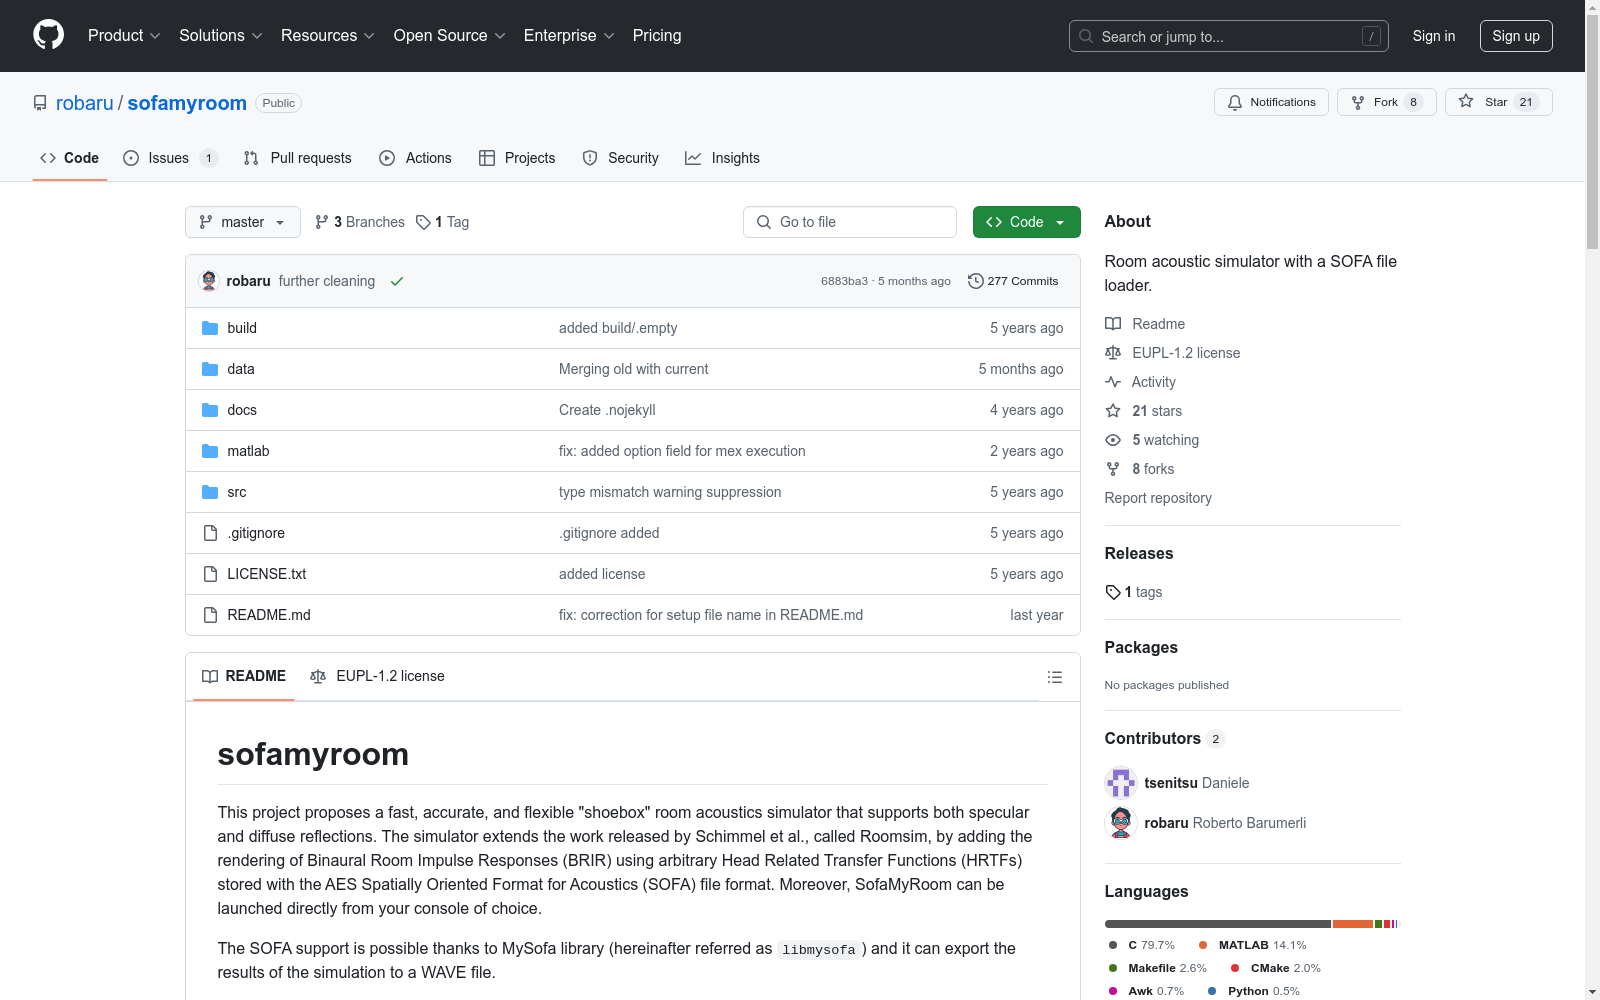Select the Code tab

point(69,158)
